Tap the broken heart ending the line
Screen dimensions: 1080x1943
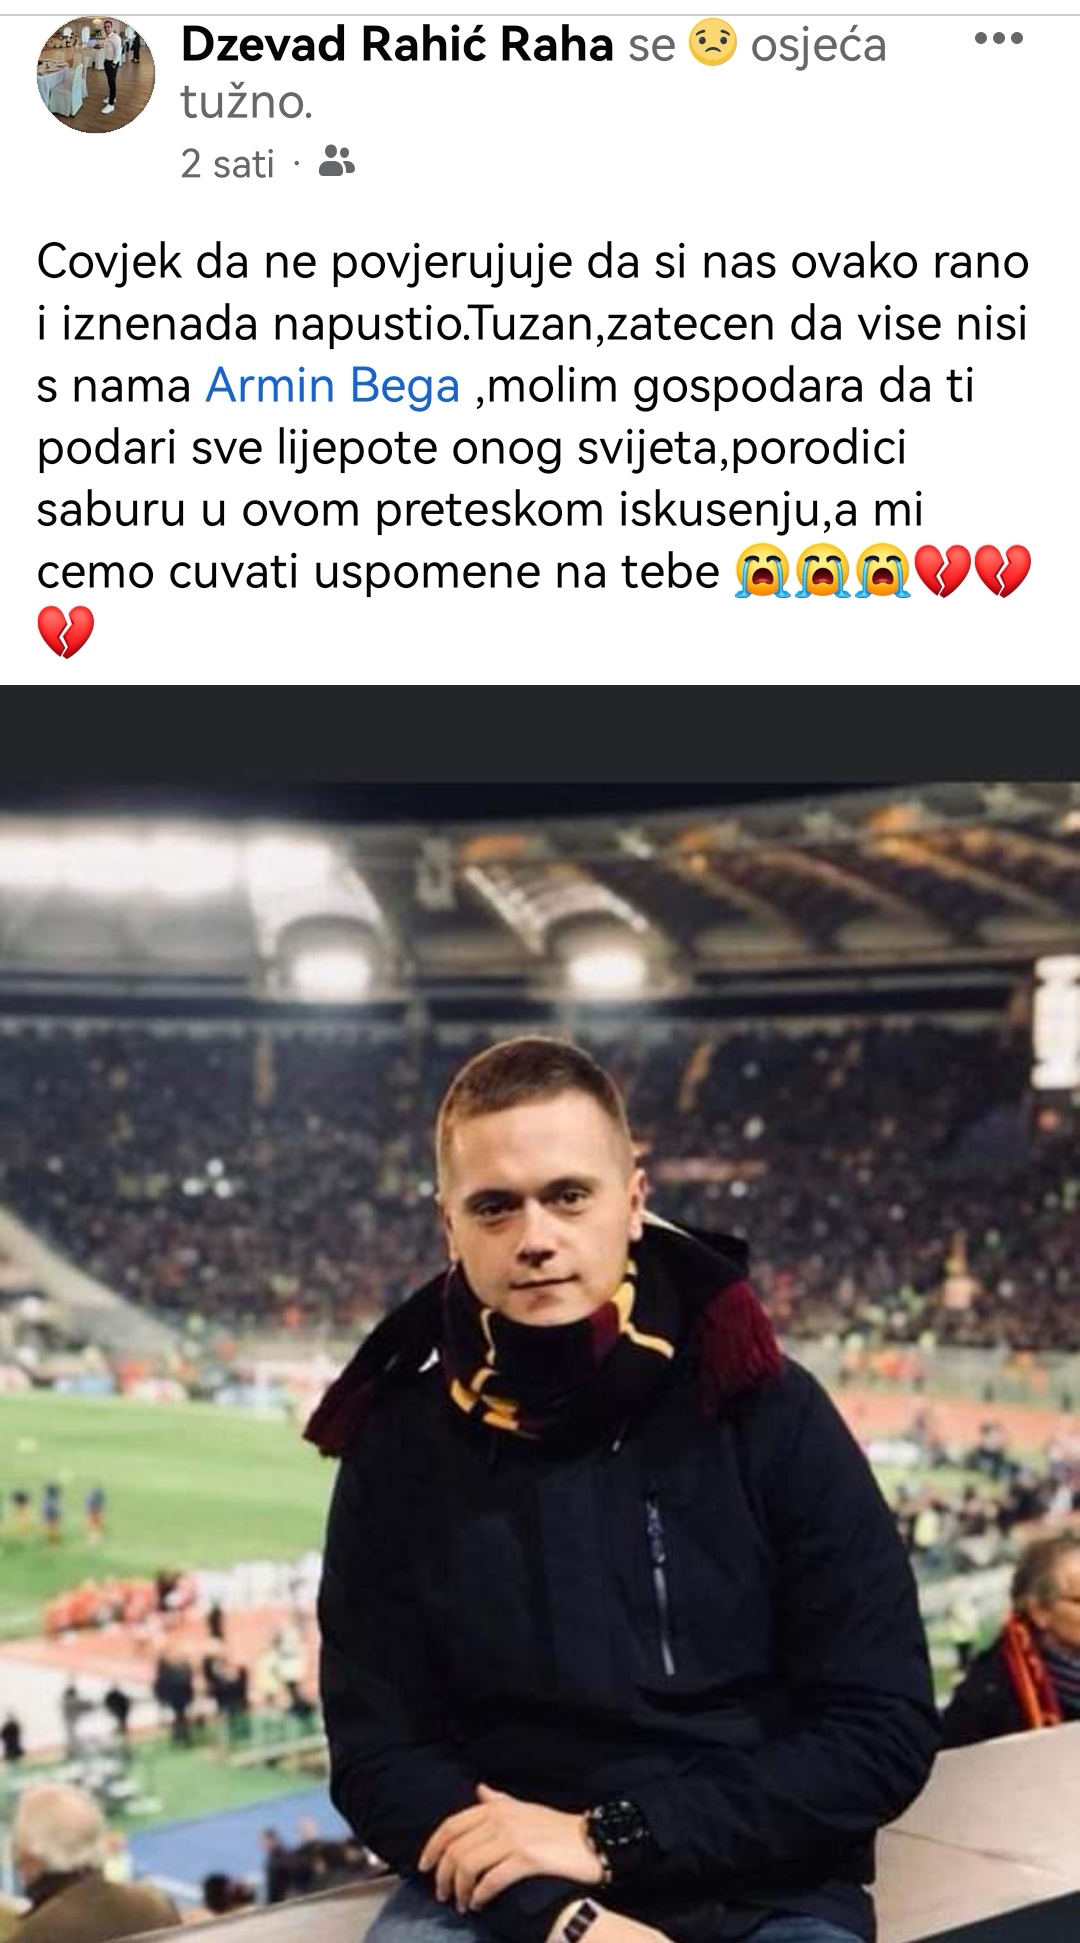point(1003,572)
